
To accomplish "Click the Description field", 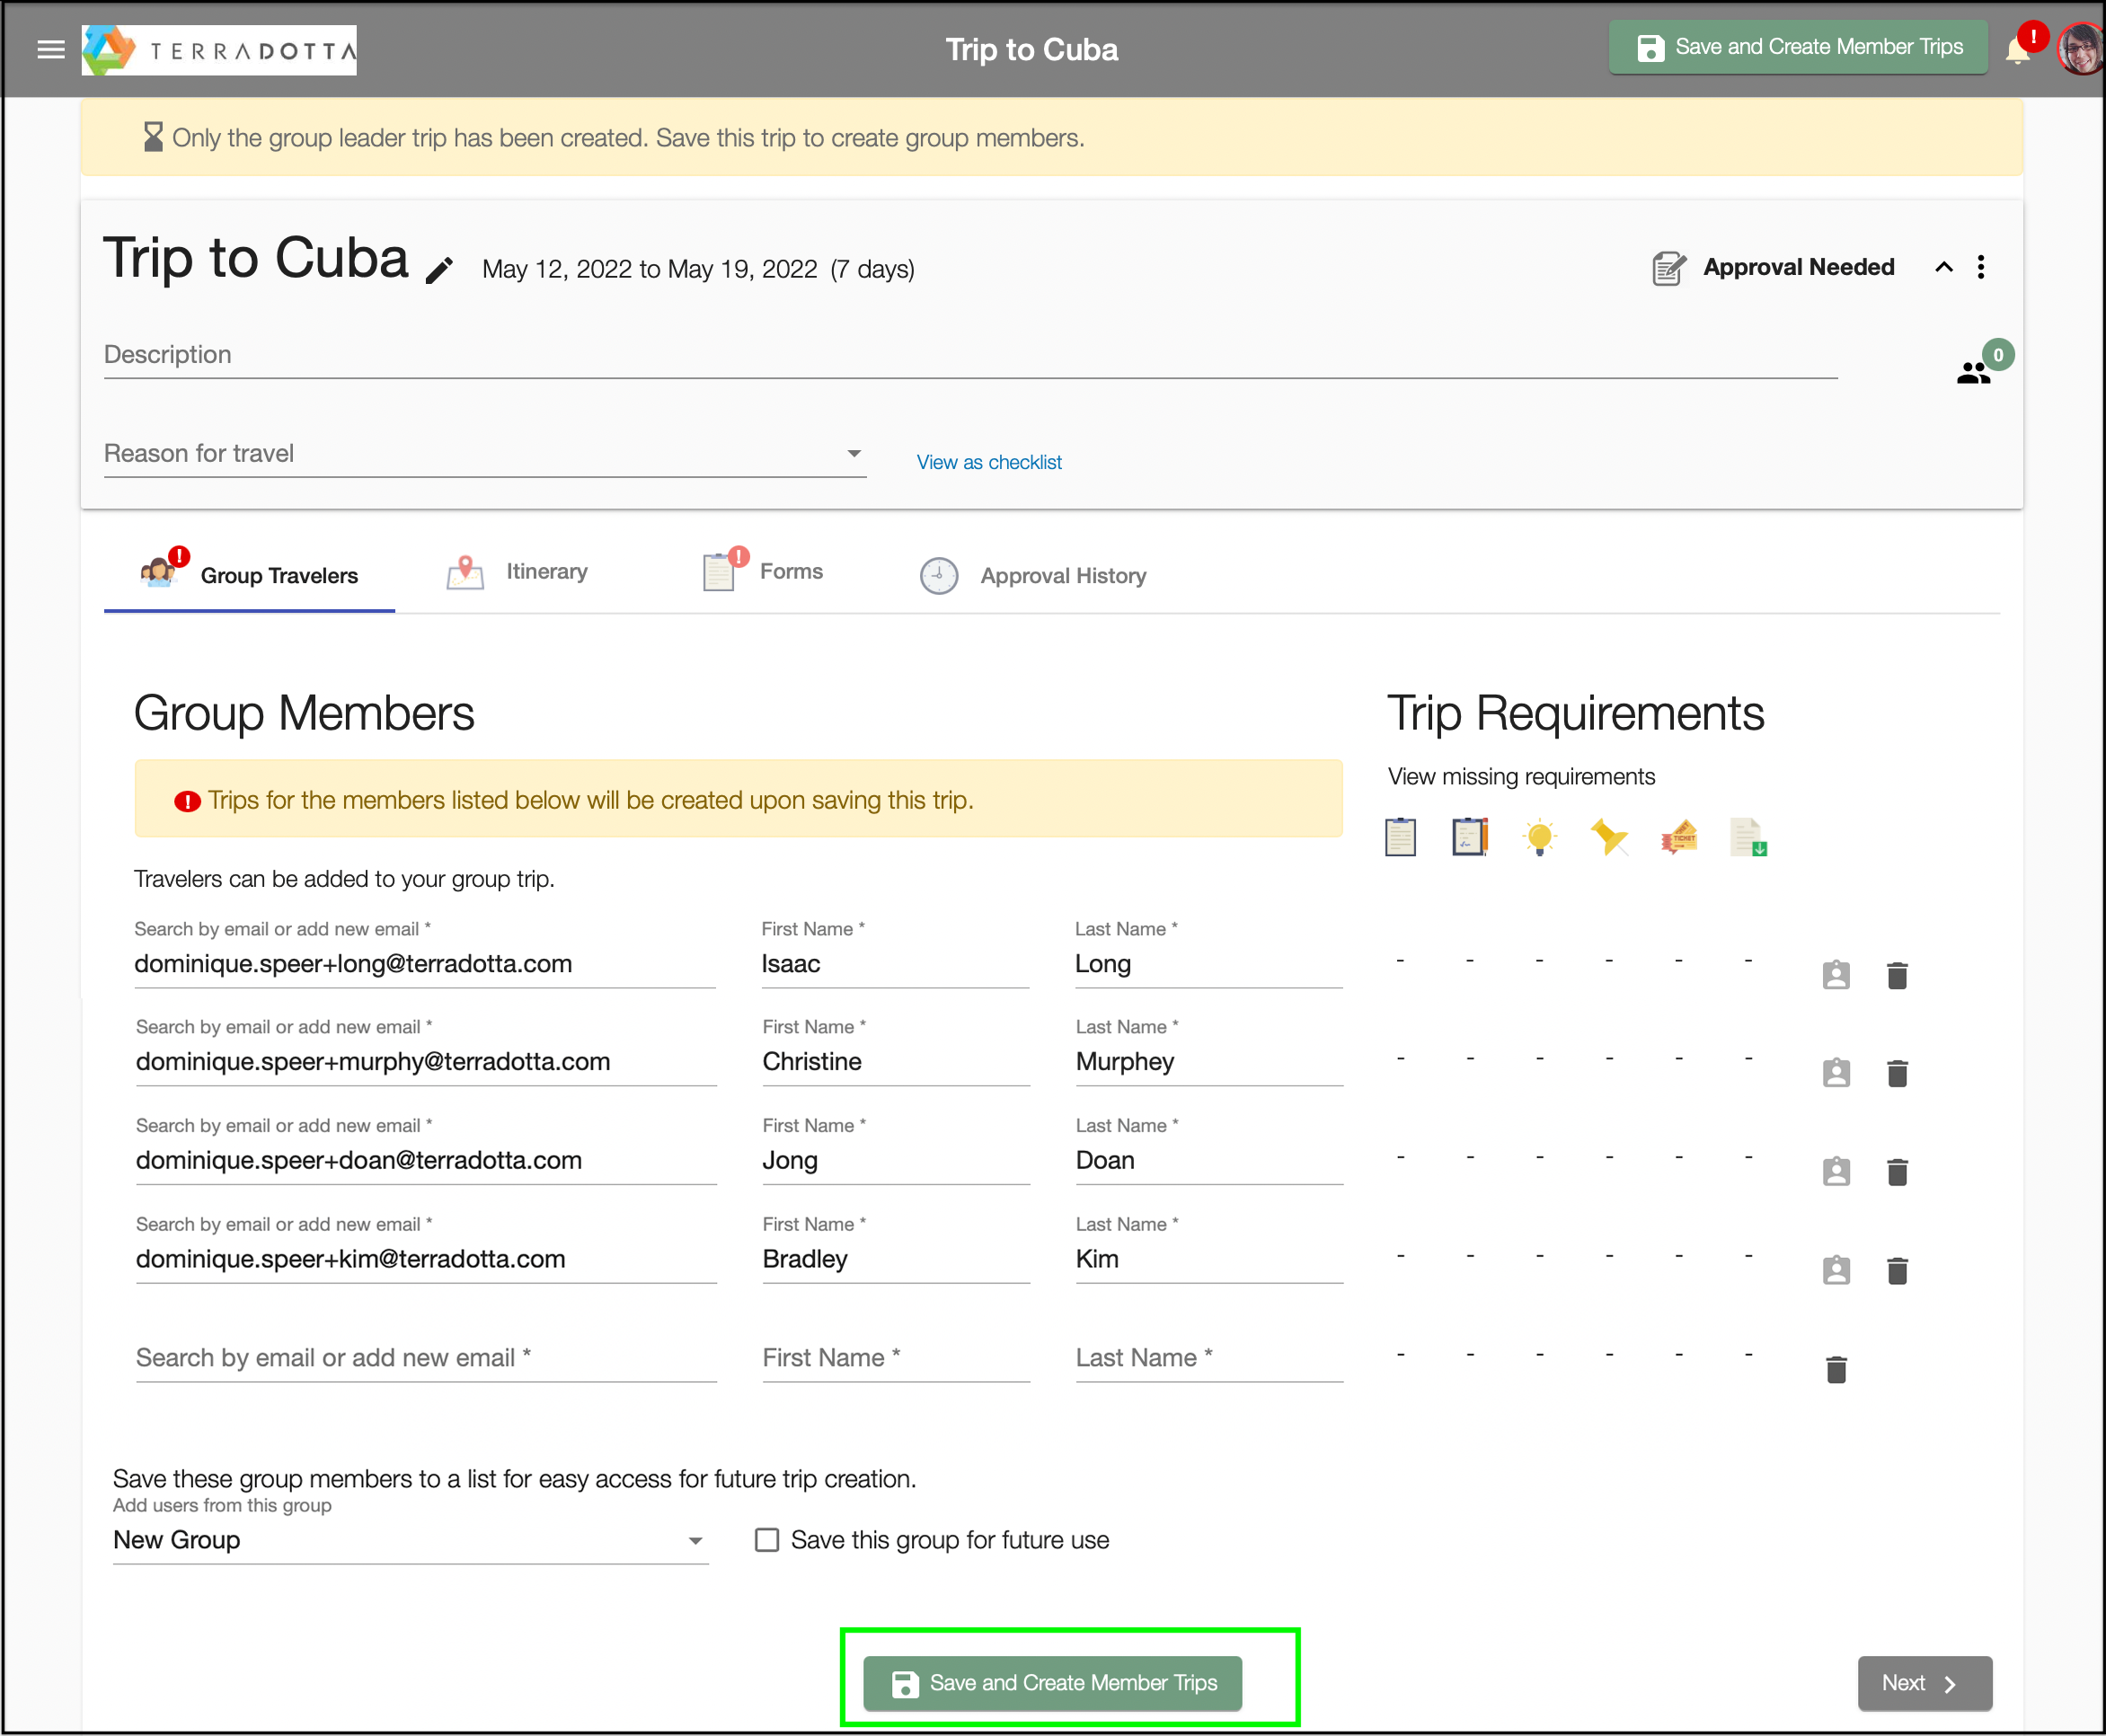I will pos(971,356).
